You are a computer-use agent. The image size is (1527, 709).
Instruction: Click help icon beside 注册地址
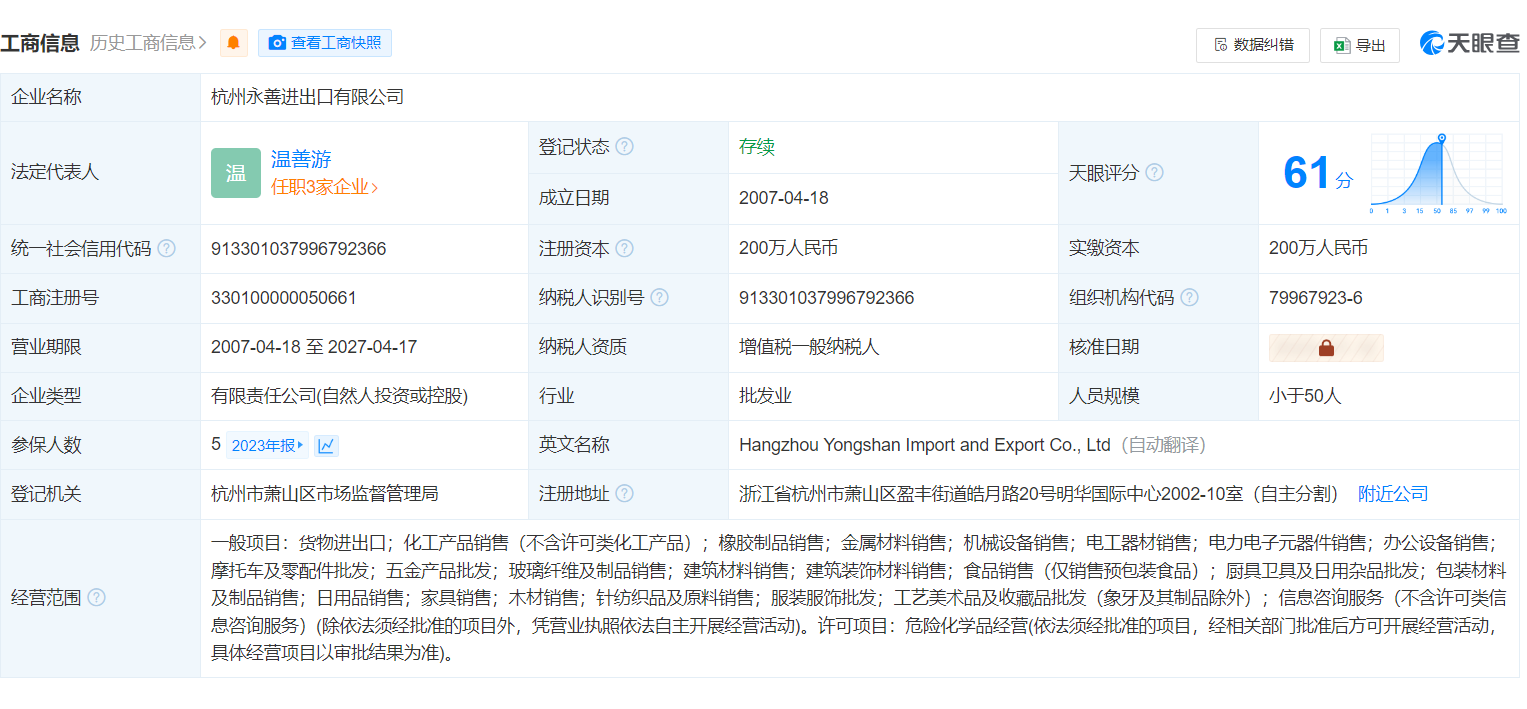coord(625,494)
